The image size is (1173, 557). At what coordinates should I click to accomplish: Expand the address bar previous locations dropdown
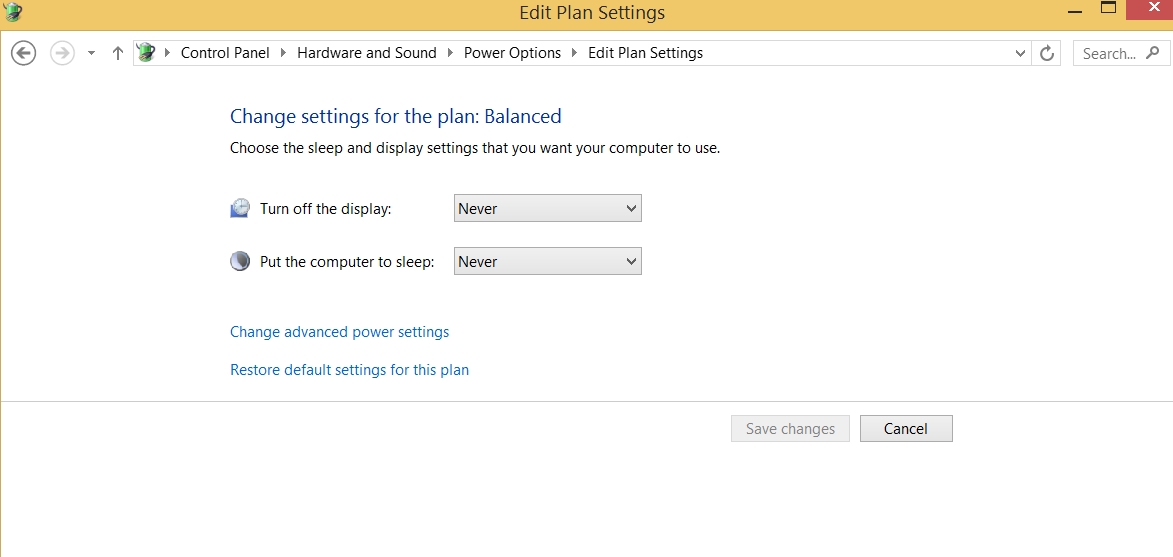click(1020, 53)
